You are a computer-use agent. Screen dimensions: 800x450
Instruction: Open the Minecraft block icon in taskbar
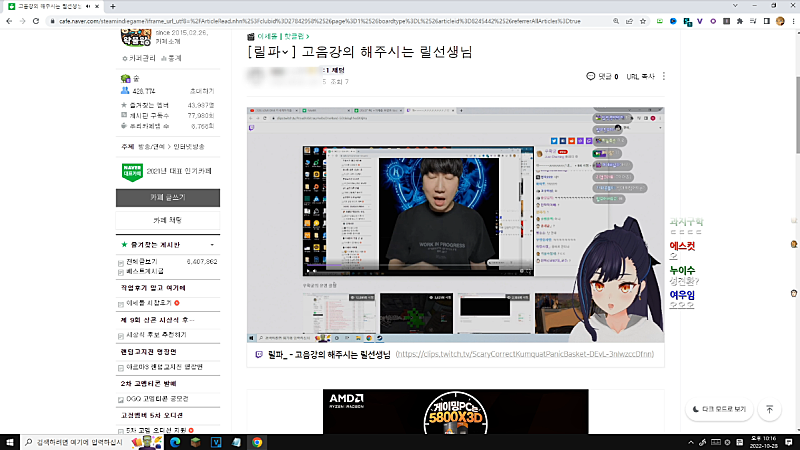click(195, 442)
